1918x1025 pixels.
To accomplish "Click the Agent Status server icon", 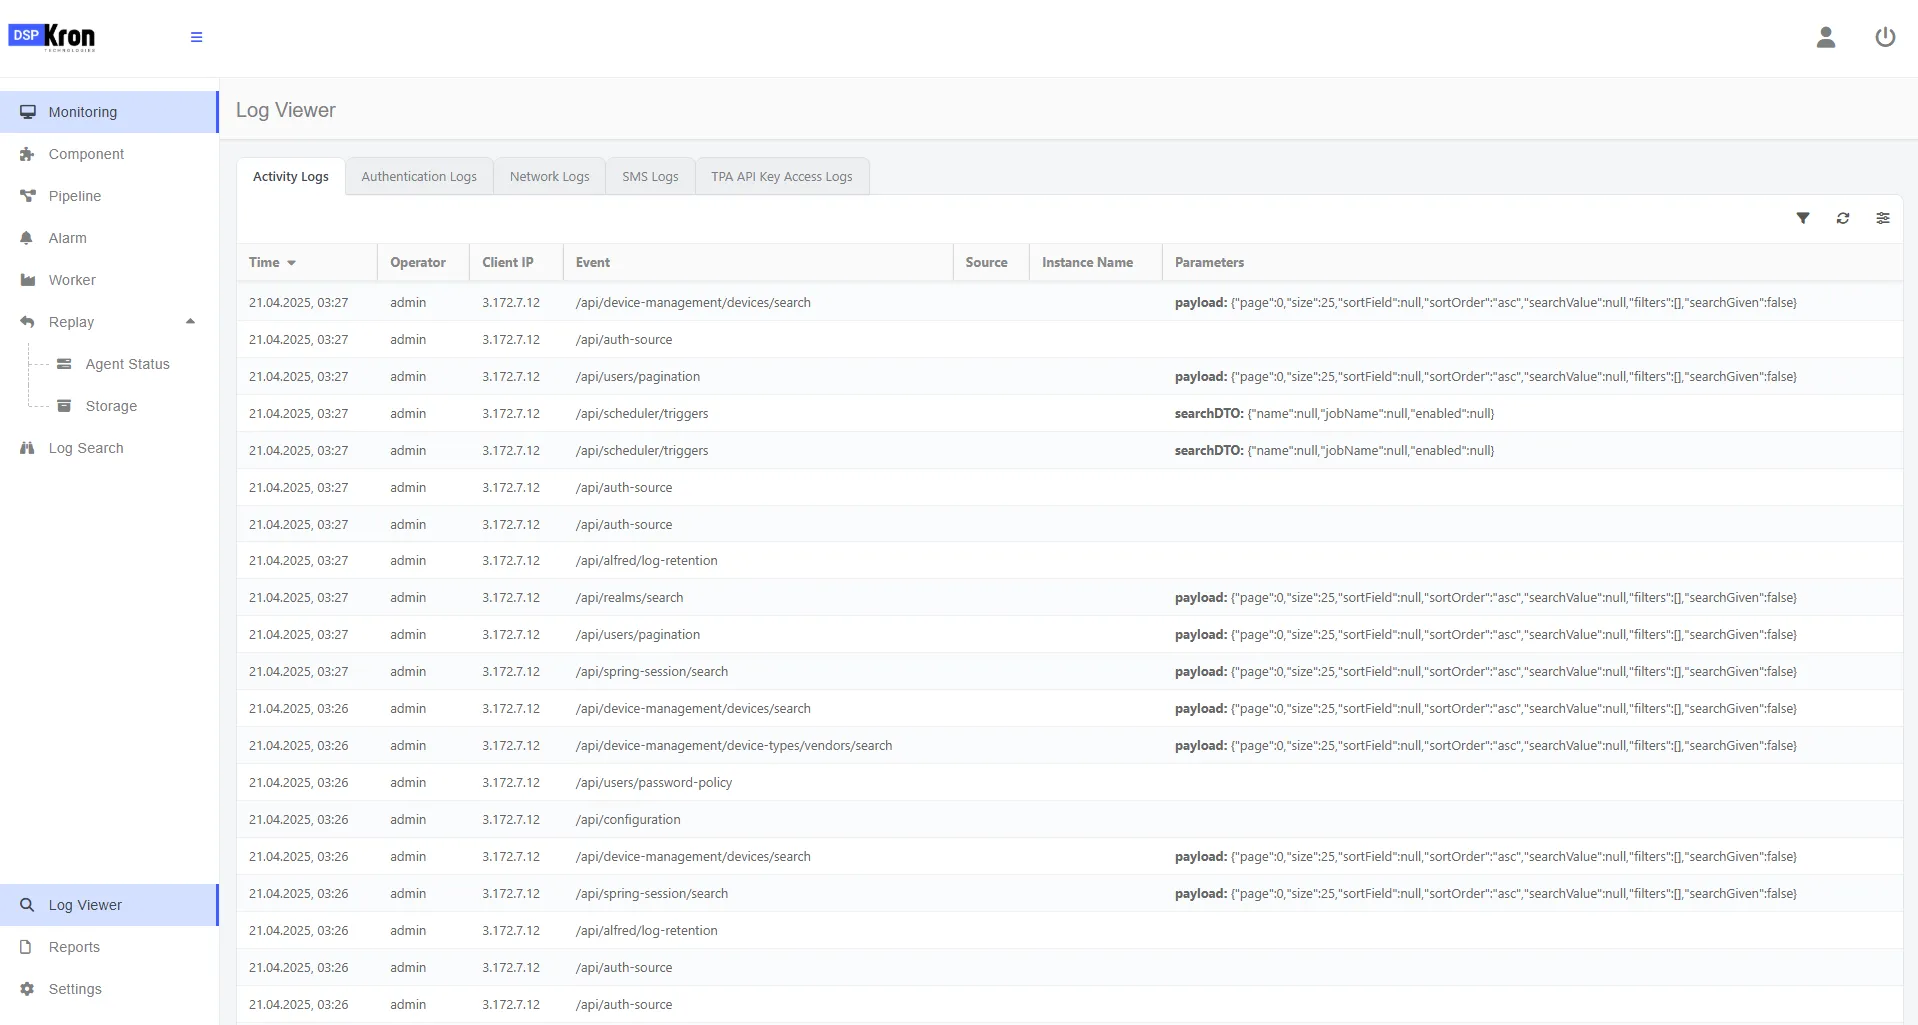I will pyautogui.click(x=64, y=364).
